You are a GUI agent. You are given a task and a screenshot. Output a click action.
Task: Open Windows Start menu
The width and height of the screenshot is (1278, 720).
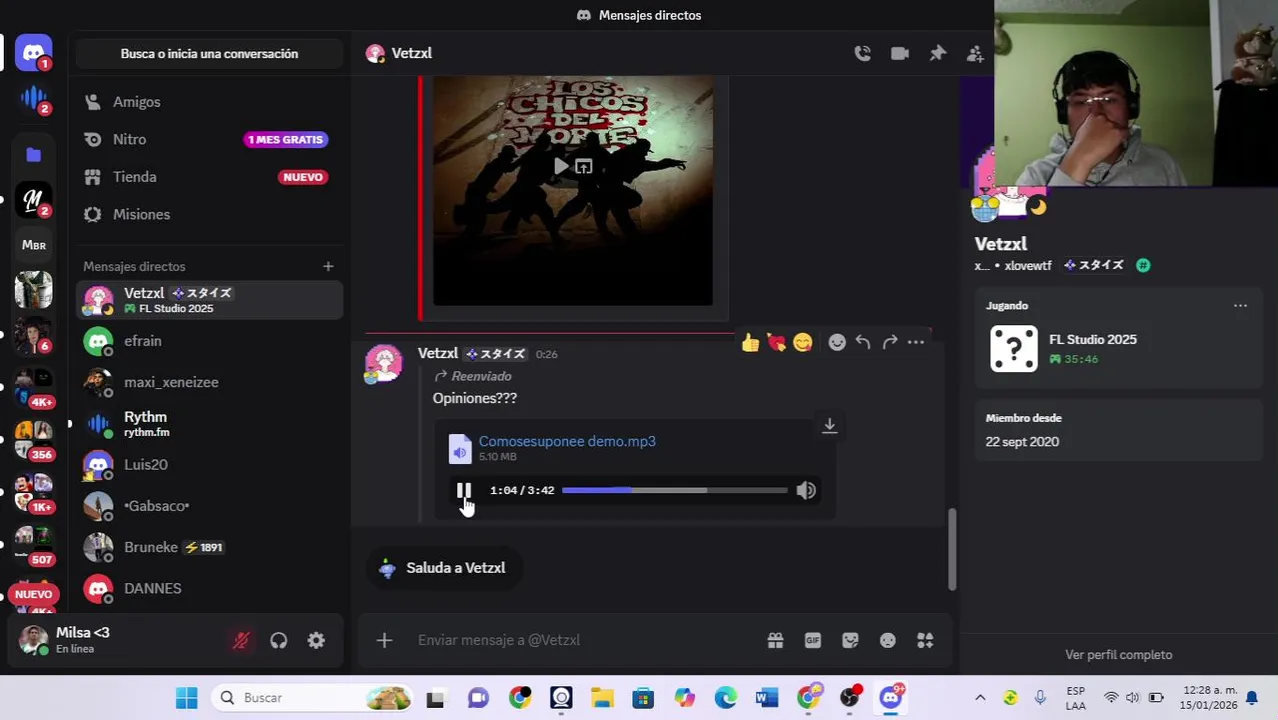coord(186,698)
